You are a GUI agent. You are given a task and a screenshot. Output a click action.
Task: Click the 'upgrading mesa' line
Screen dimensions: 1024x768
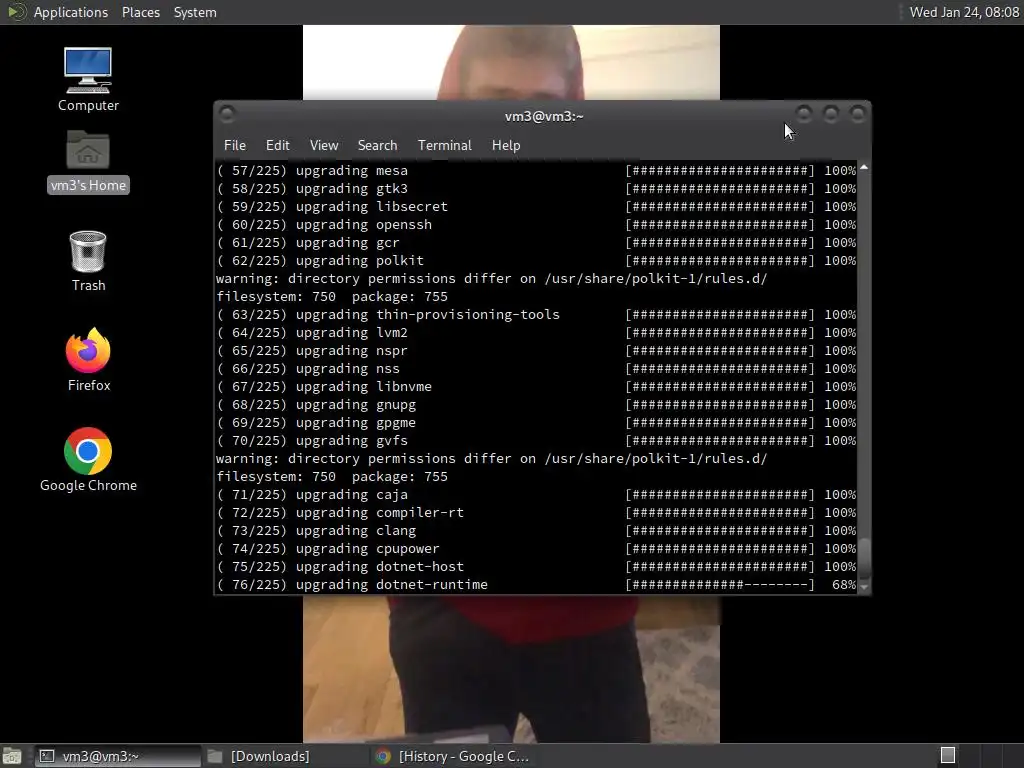(536, 170)
